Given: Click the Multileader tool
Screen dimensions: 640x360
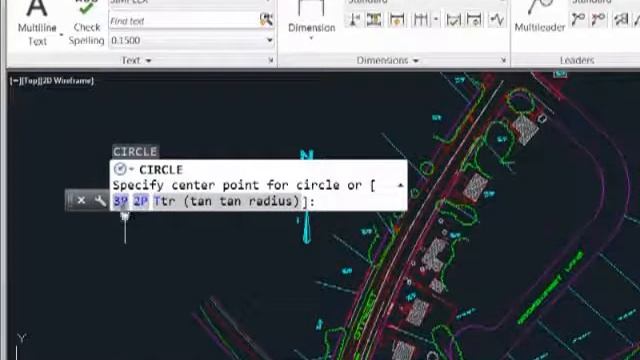Looking at the screenshot, I should point(540,16).
